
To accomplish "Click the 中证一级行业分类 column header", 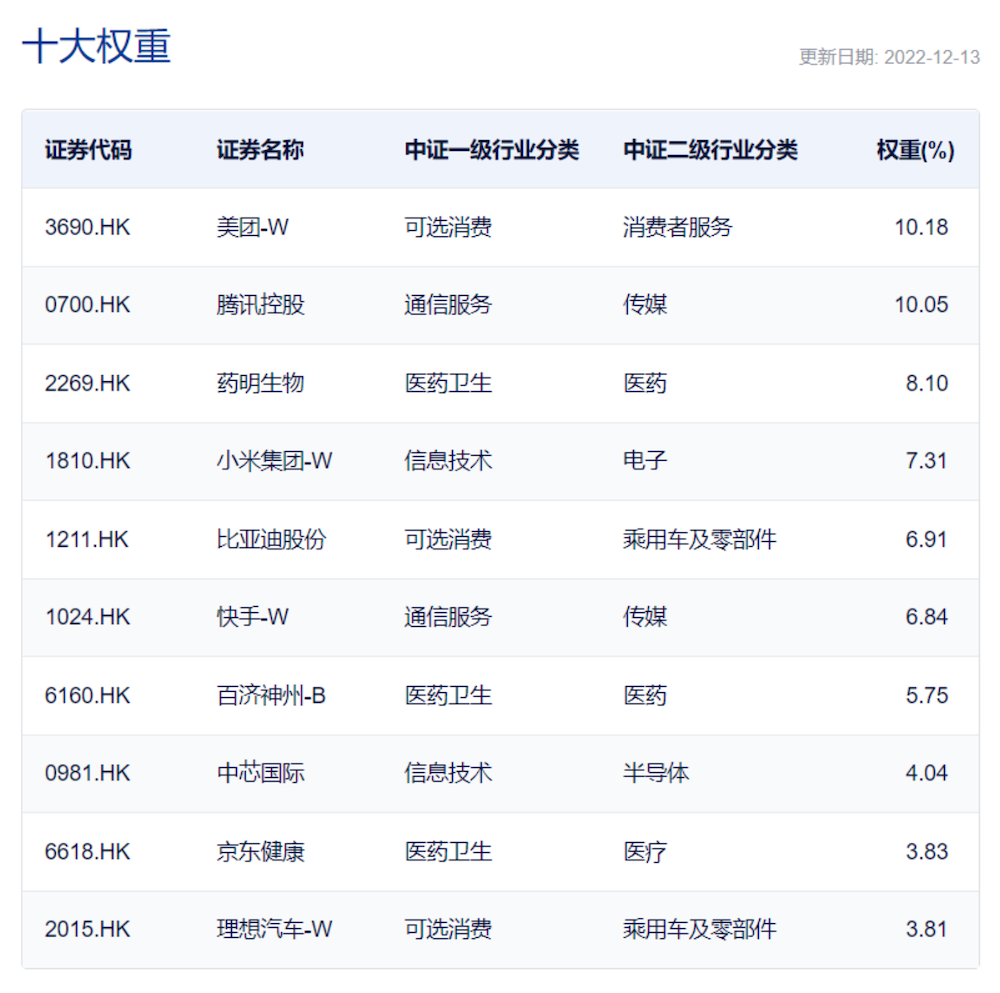I will (492, 150).
